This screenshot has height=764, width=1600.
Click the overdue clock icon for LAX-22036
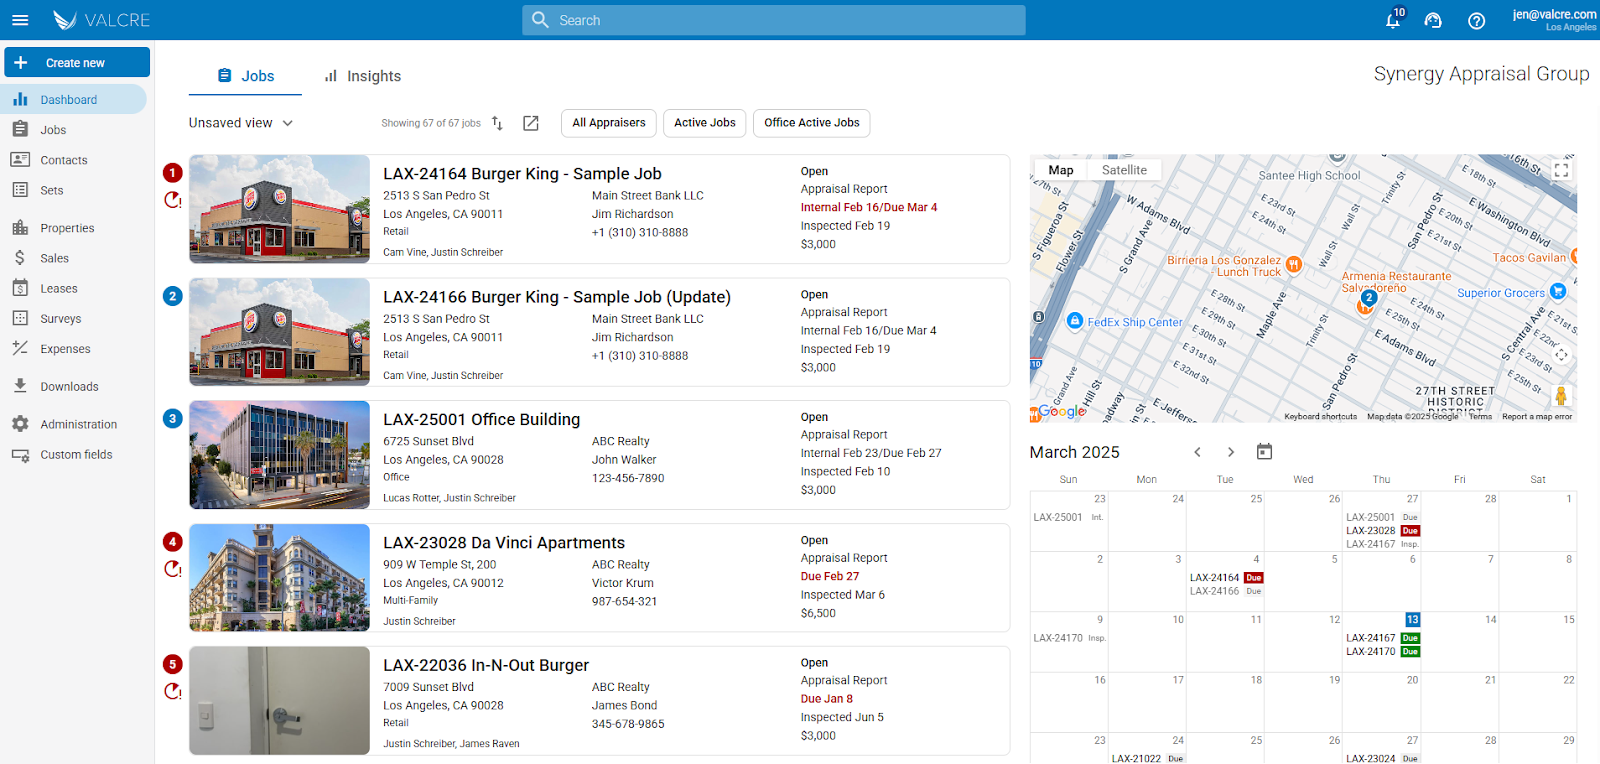[x=173, y=691]
